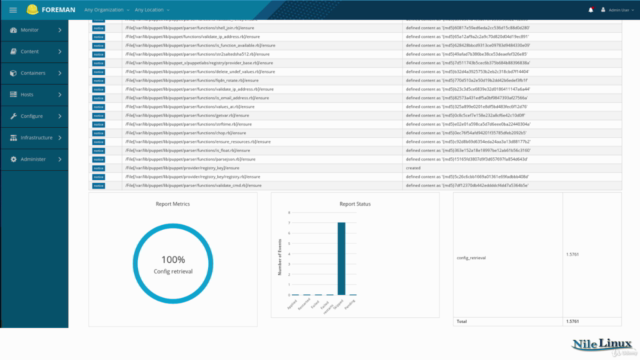Expand the Infrastructure menu chevron
Image resolution: width=640 pixels, height=360 pixels.
(60, 138)
